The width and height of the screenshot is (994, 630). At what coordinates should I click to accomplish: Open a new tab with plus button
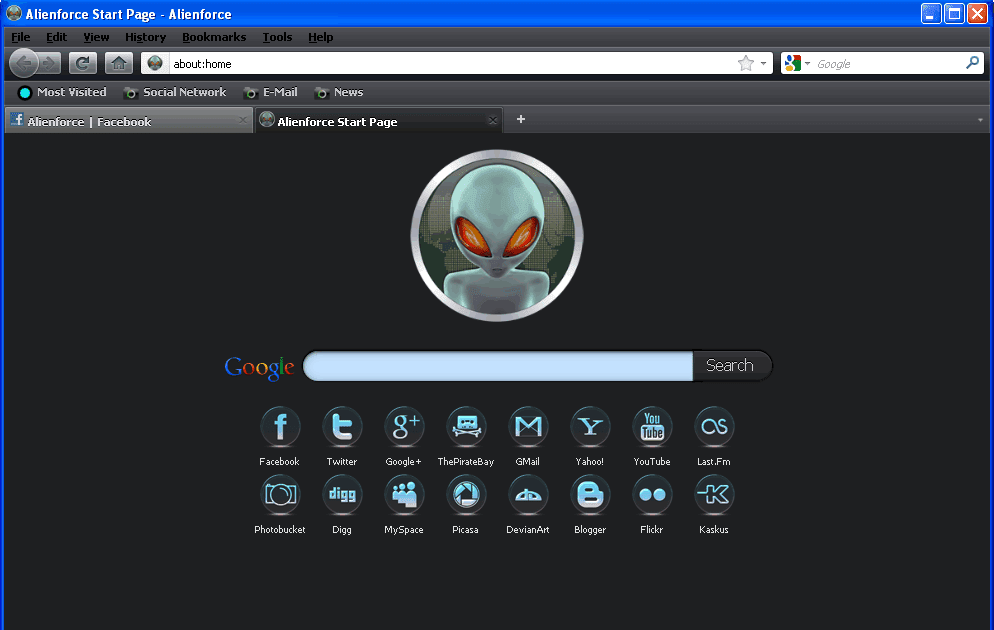coord(520,119)
